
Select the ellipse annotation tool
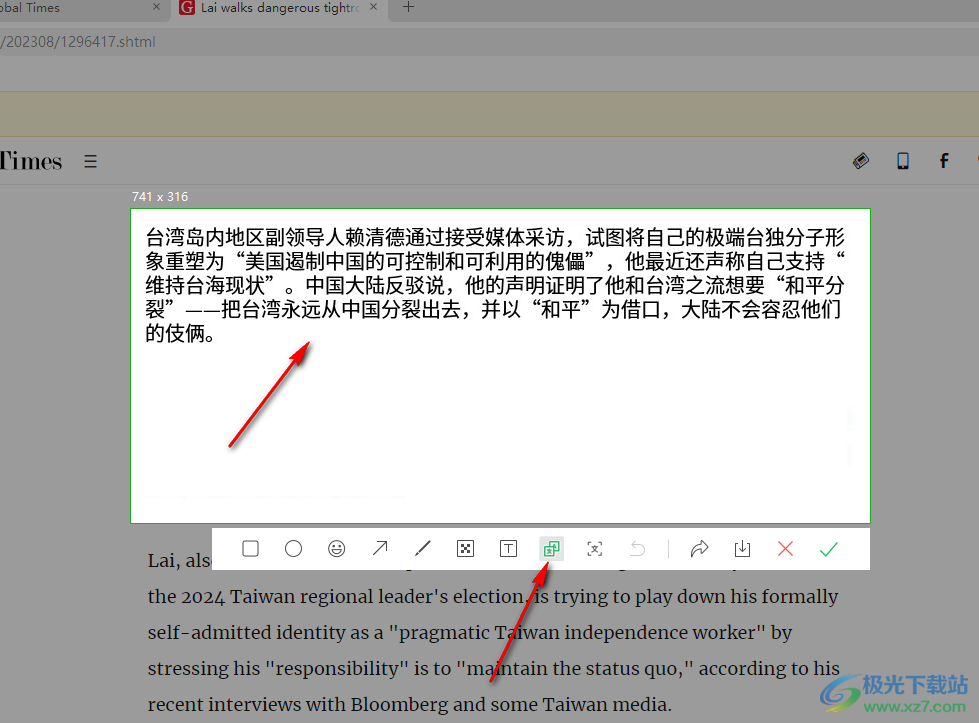coord(293,548)
